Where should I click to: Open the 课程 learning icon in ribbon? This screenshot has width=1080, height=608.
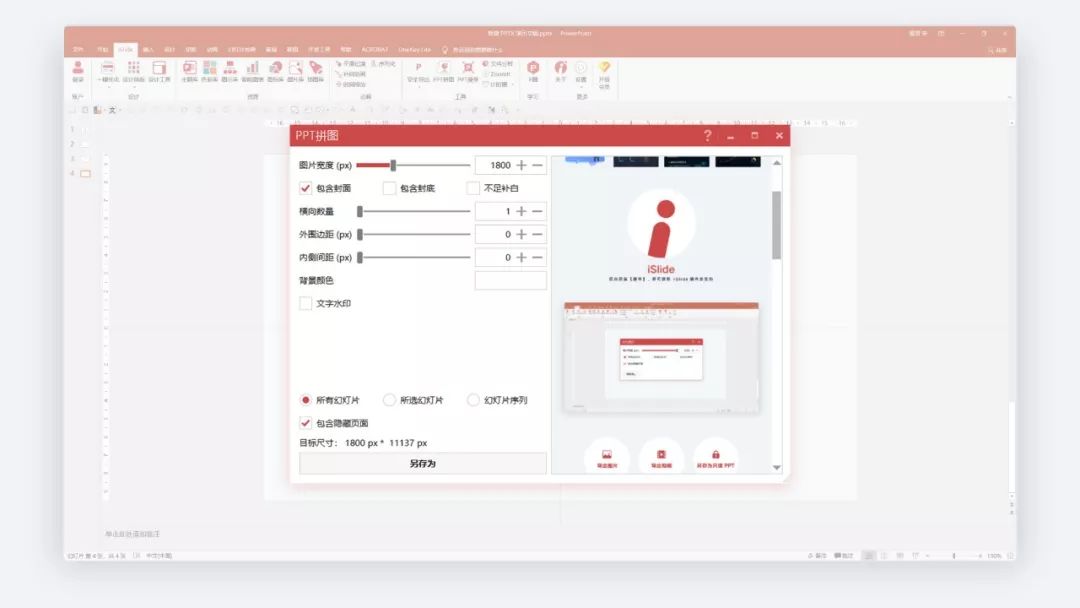click(533, 71)
